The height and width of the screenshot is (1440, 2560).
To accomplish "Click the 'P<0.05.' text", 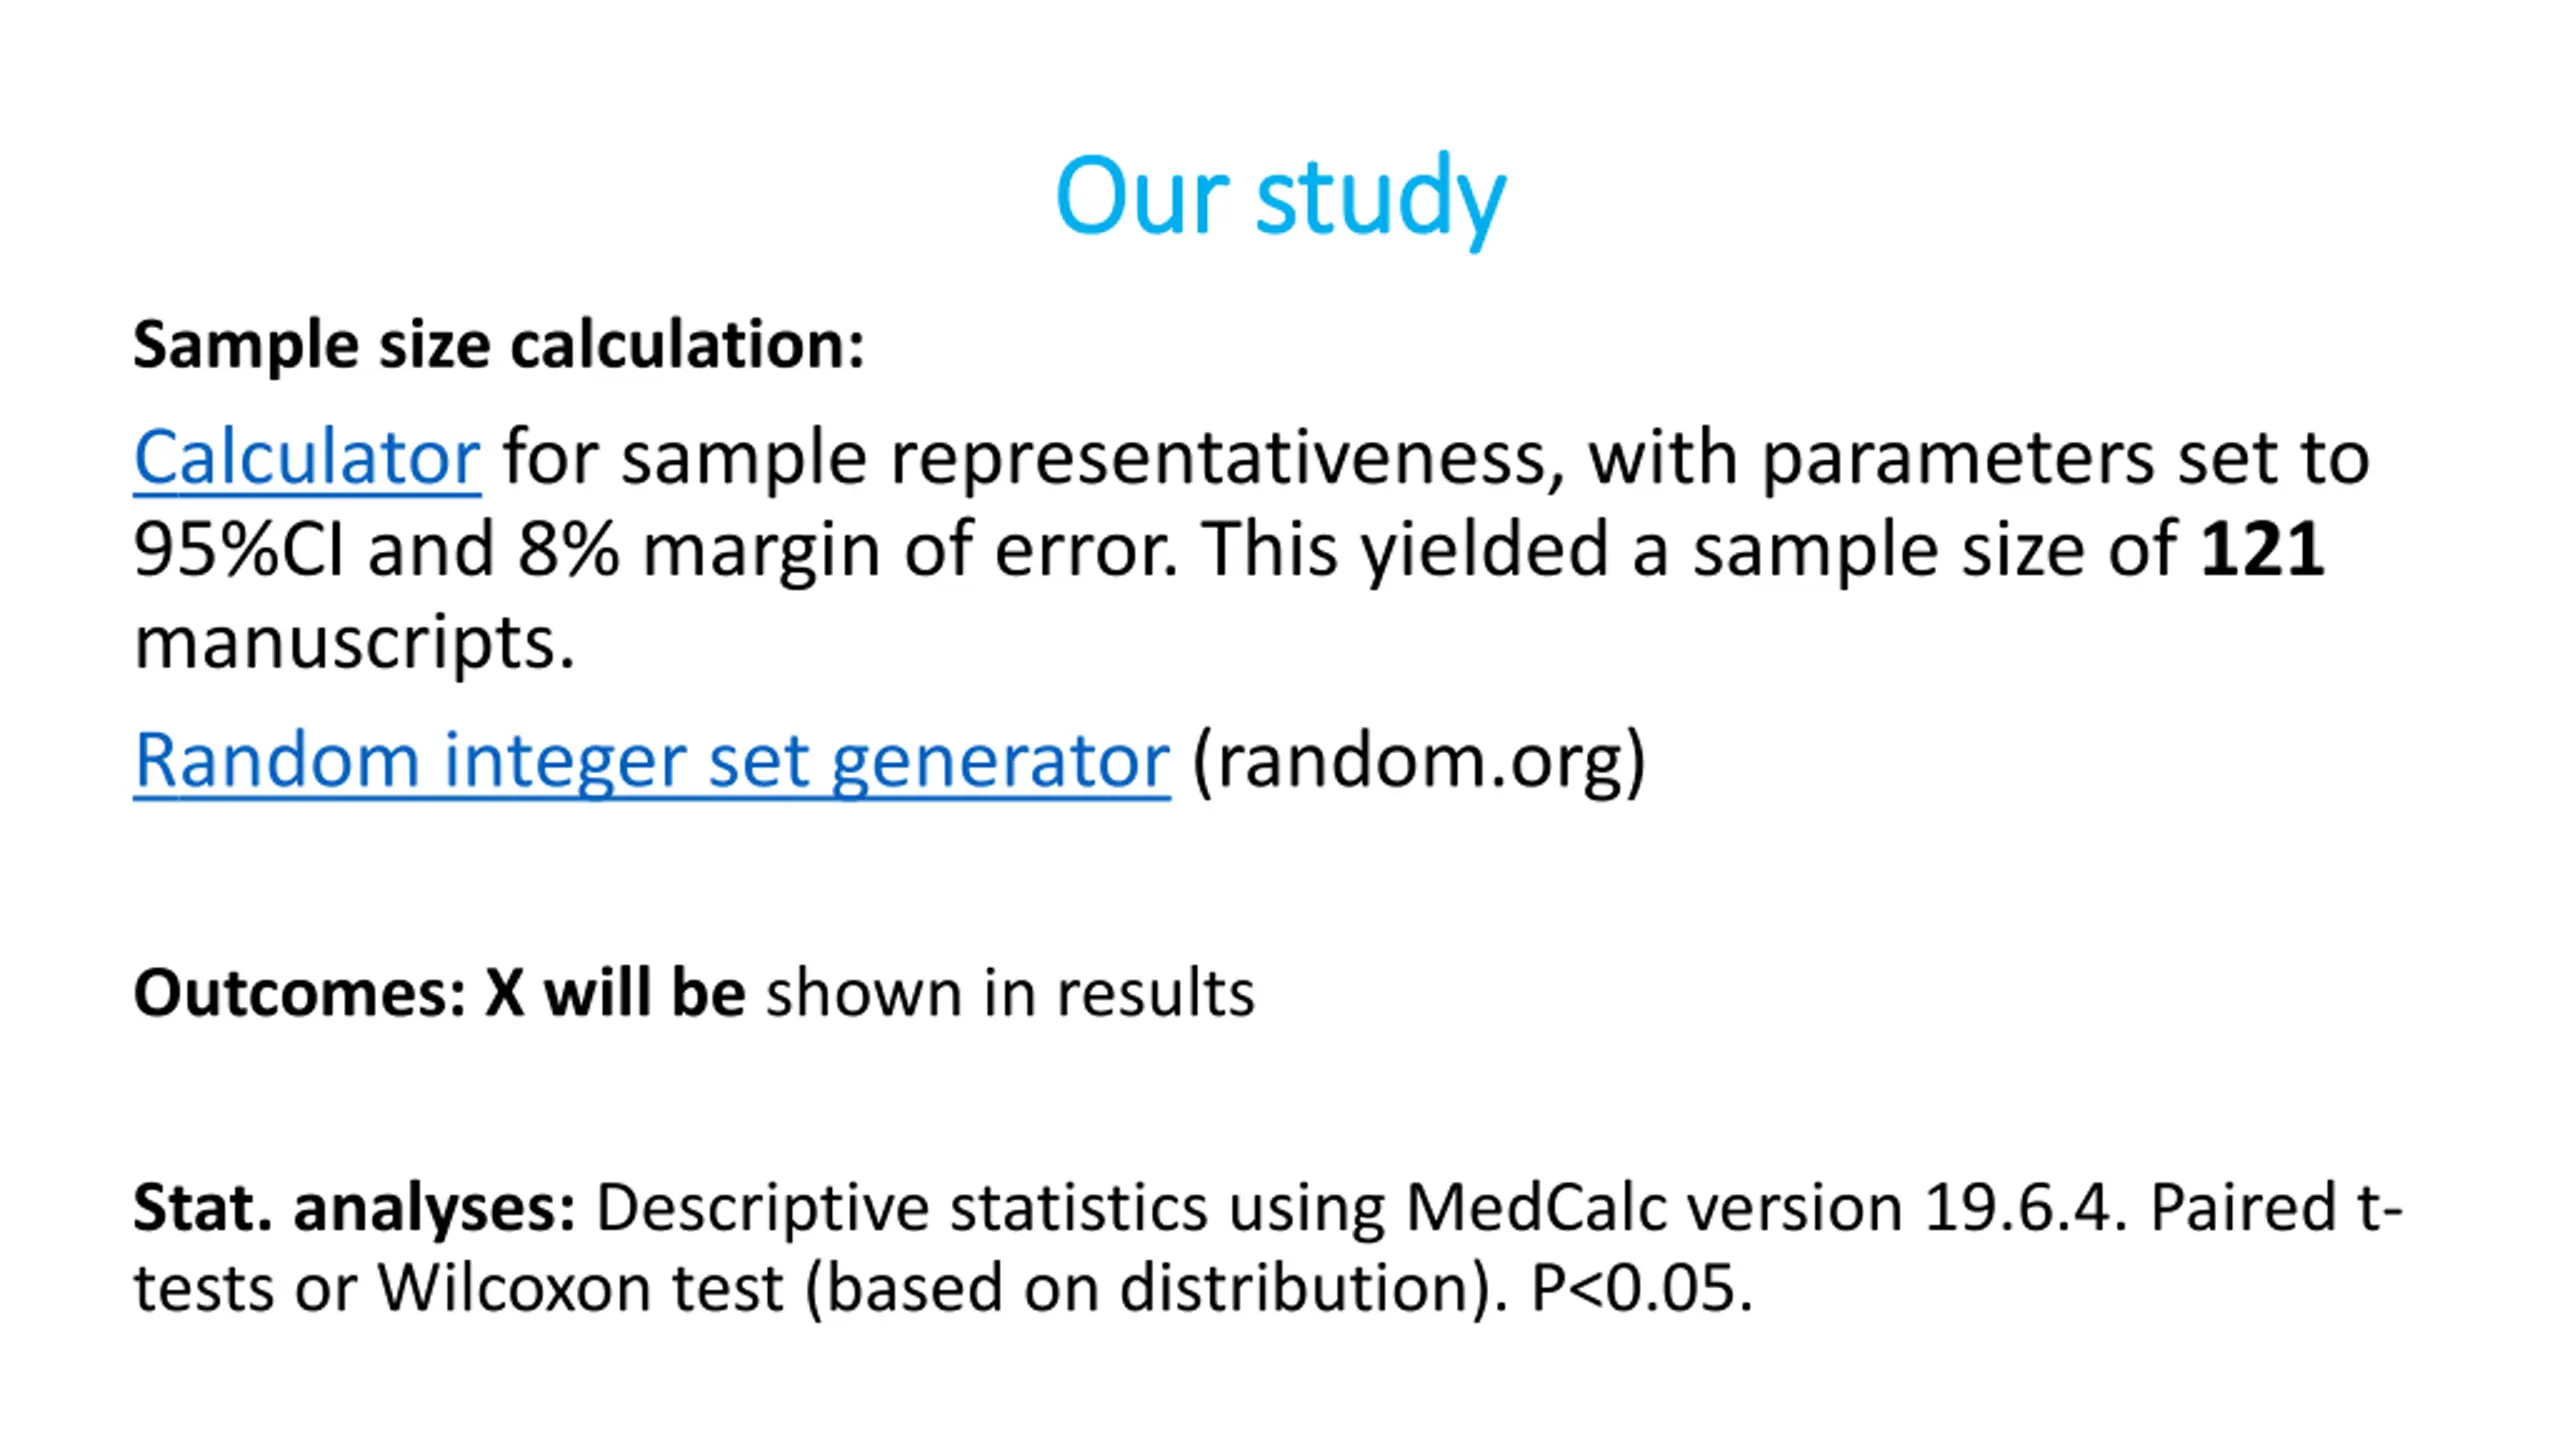I will point(1642,1288).
